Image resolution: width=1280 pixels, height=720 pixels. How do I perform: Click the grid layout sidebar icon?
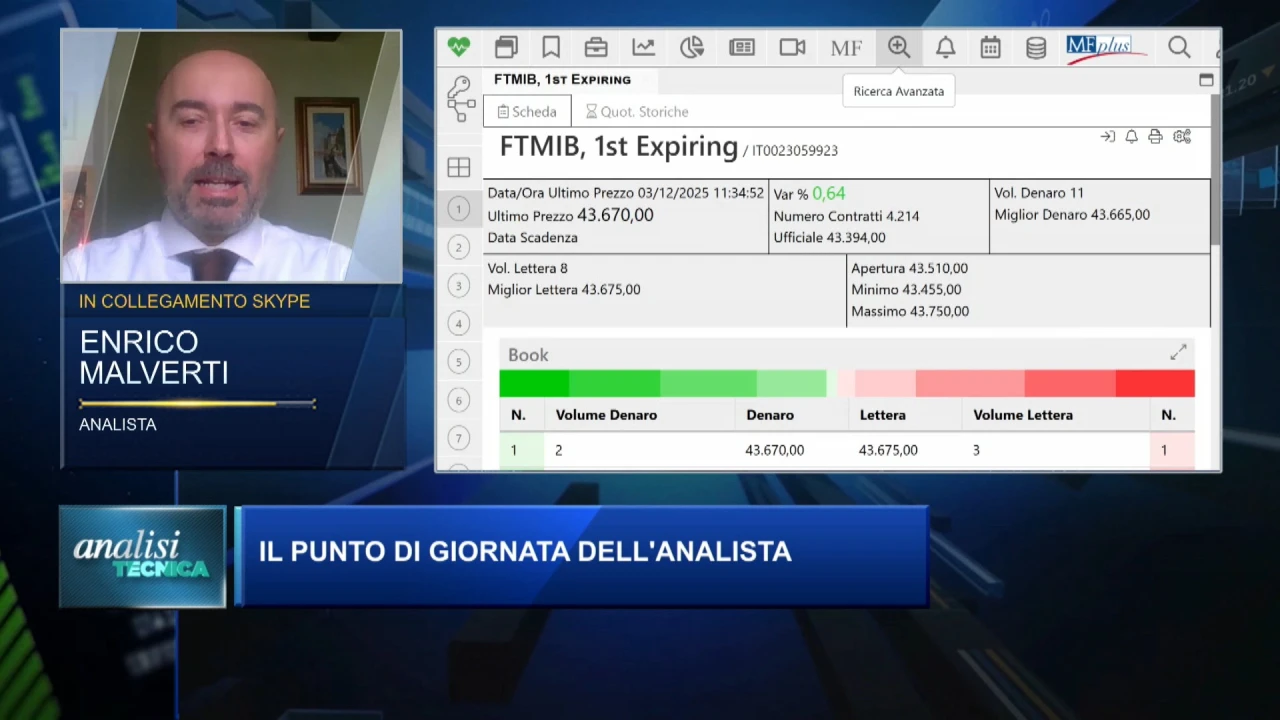pyautogui.click(x=459, y=167)
